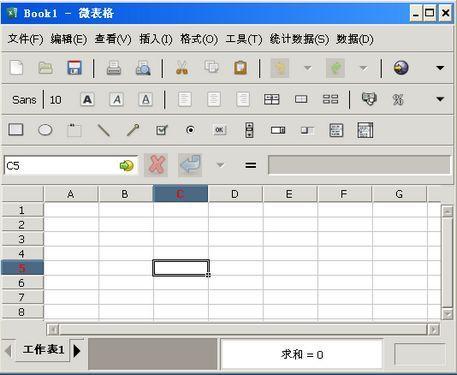This screenshot has height=375, width=457.
Task: Click the equals sign formula button
Action: coord(251,165)
